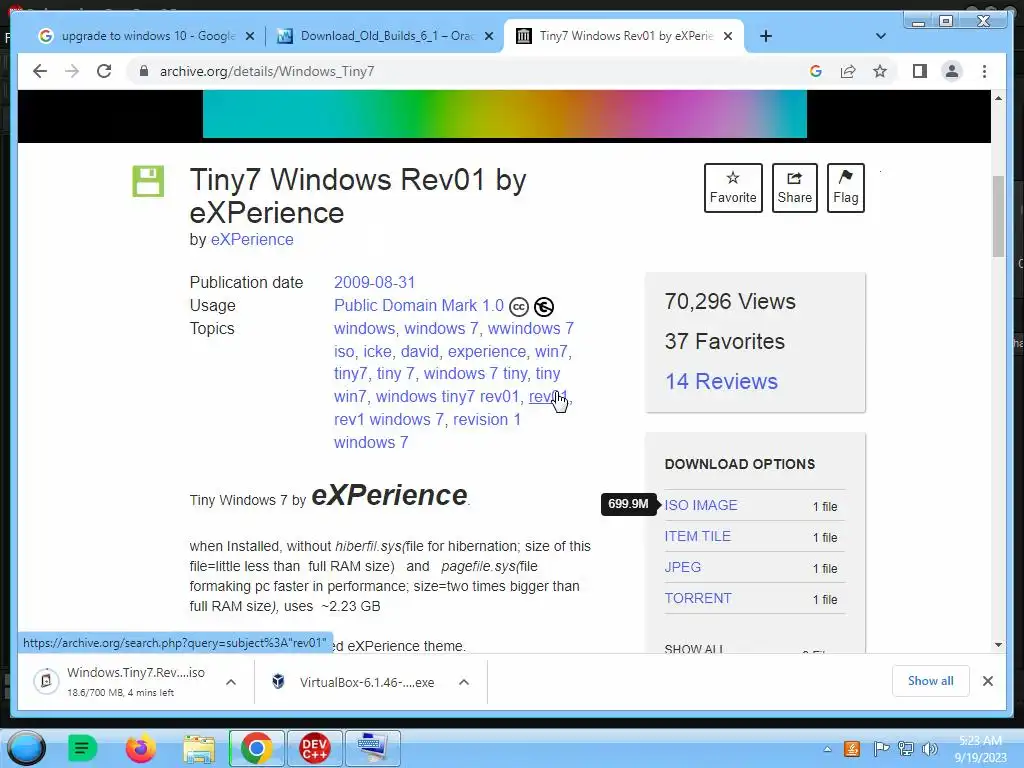
Task: Launch Firefox from the taskbar
Action: [x=140, y=748]
